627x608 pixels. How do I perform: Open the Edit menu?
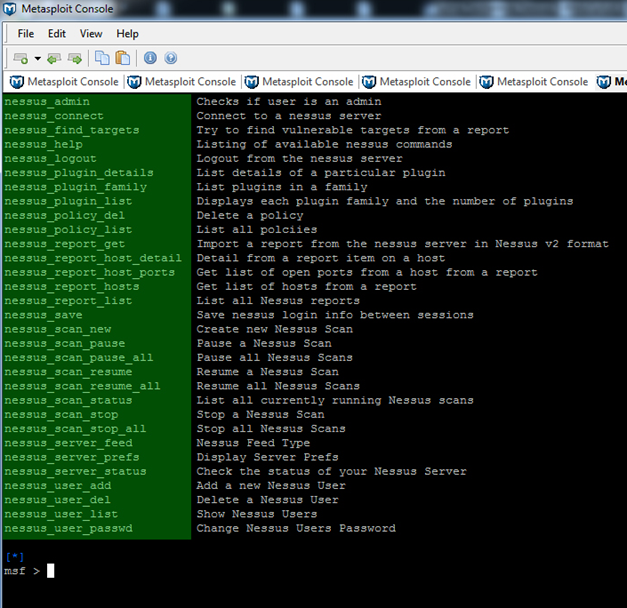coord(57,34)
